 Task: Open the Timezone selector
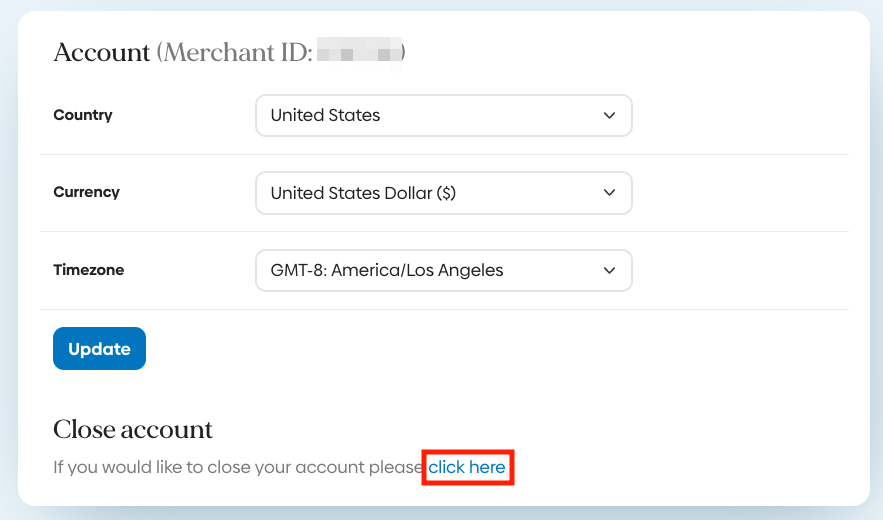pos(443,270)
